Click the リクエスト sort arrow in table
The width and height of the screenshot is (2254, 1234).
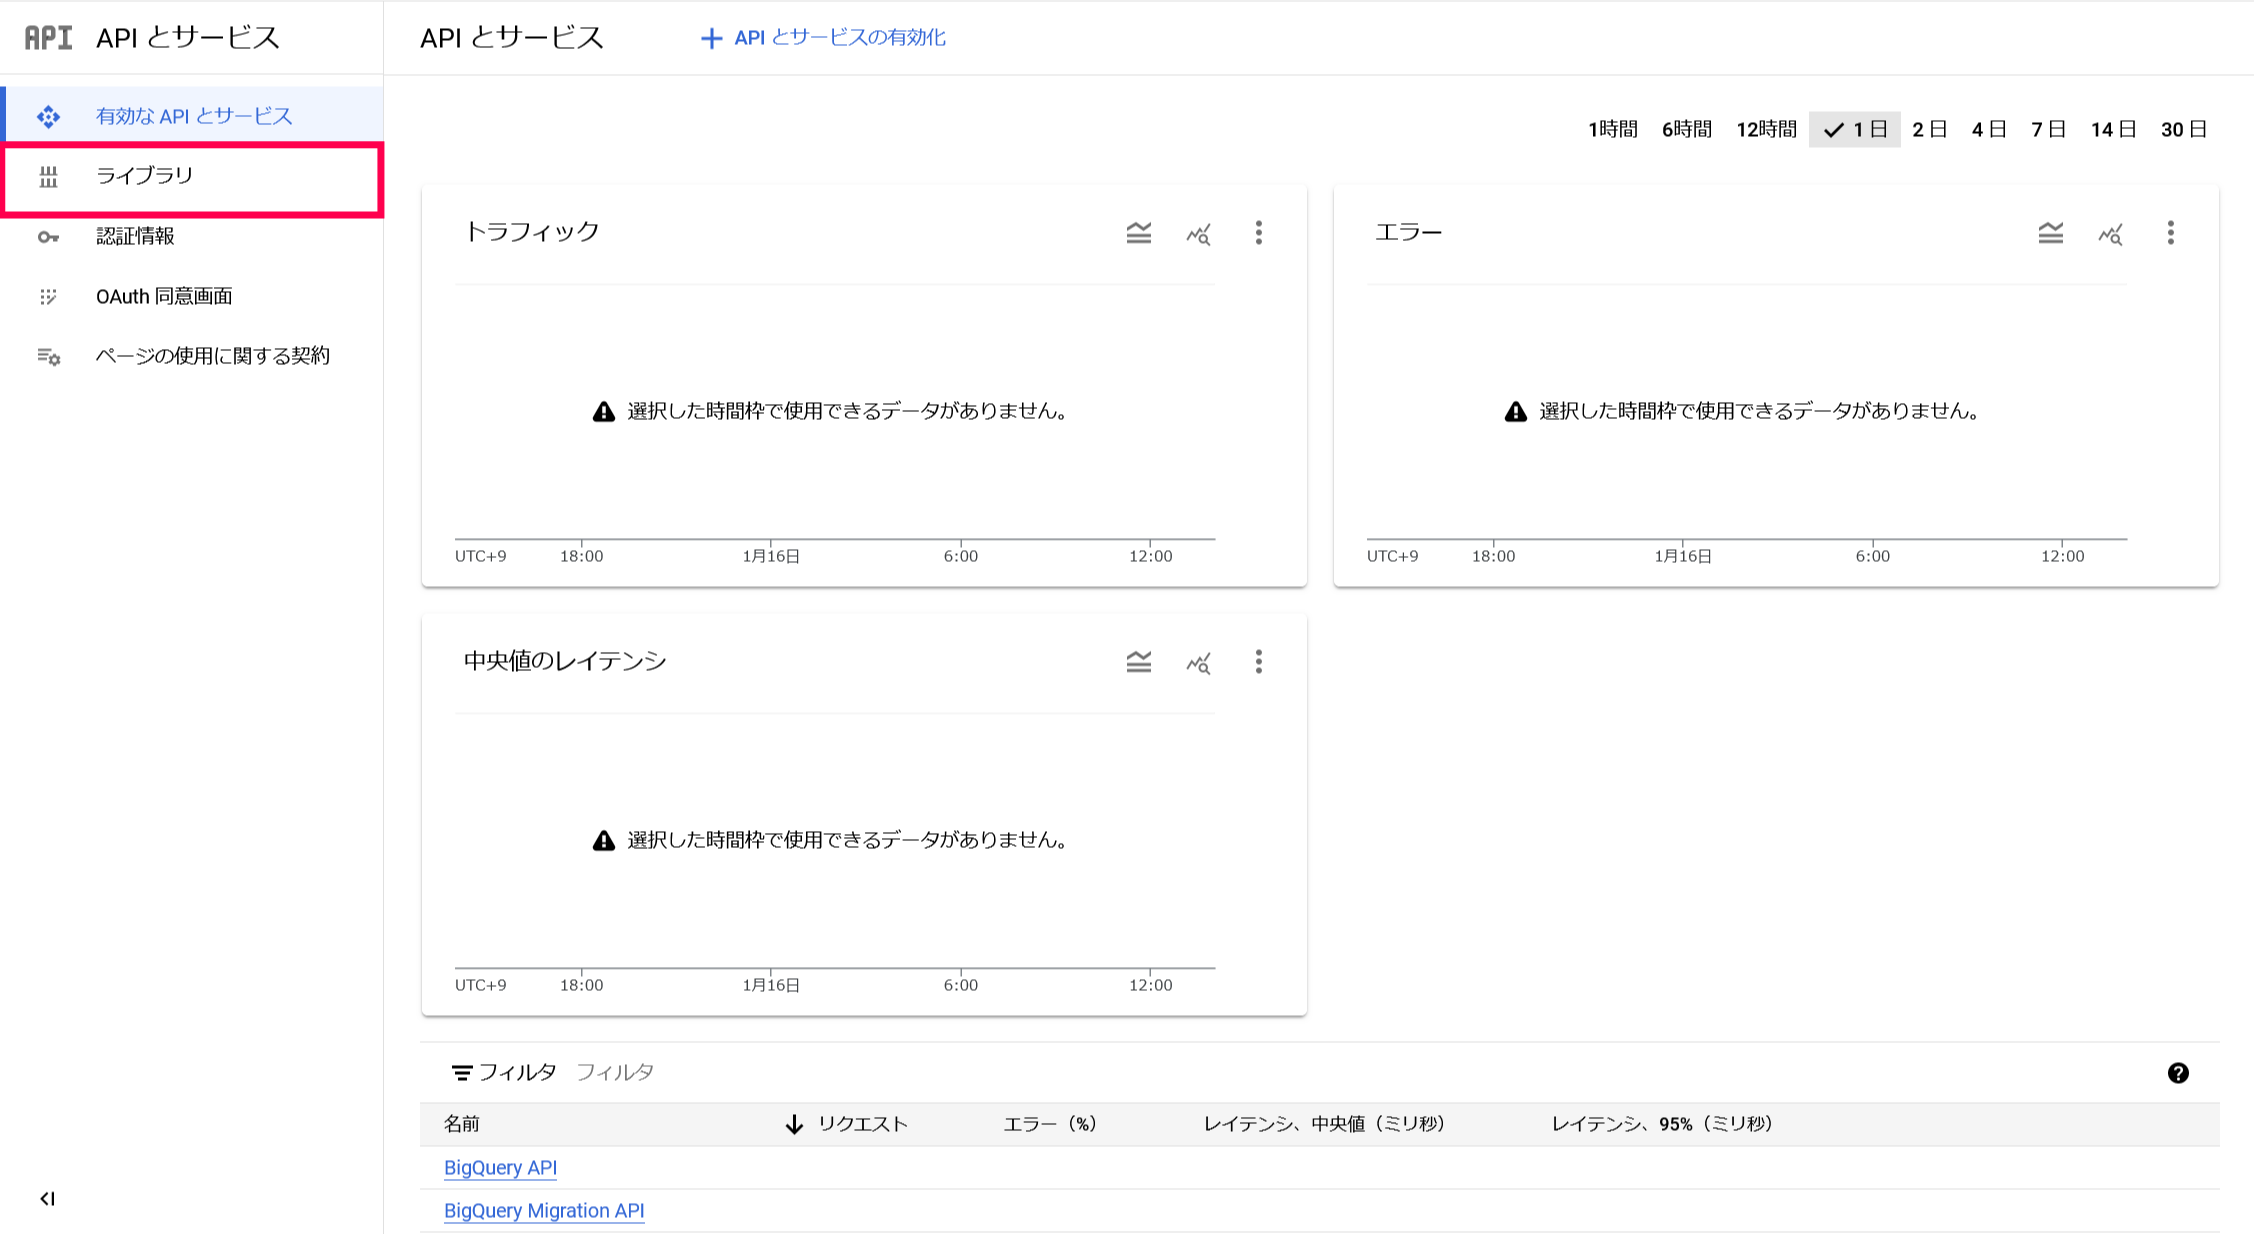tap(795, 1123)
